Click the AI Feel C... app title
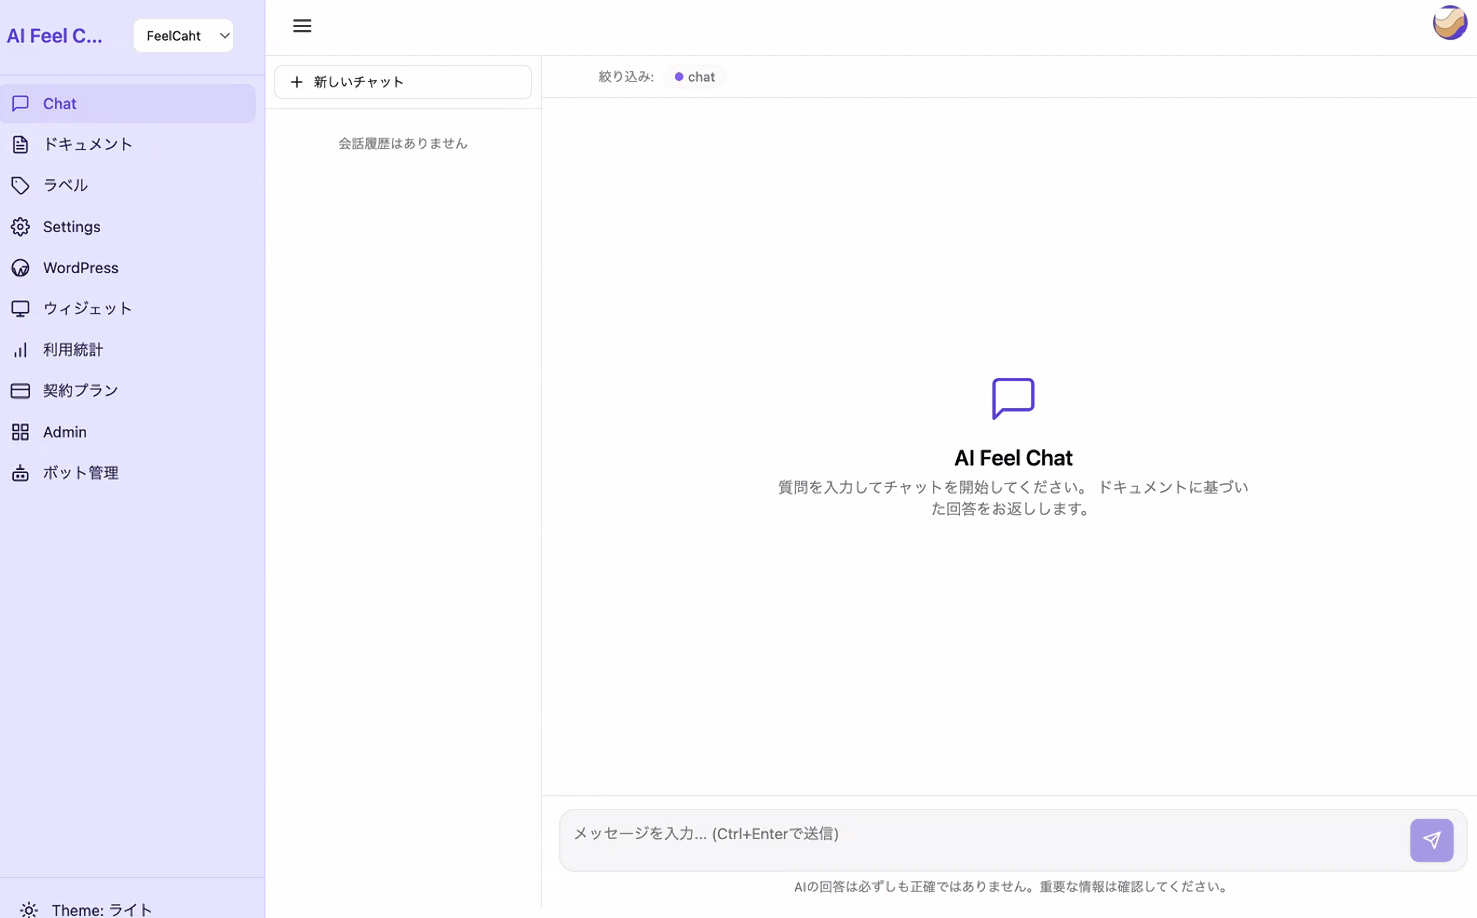This screenshot has width=1477, height=918. 55,35
